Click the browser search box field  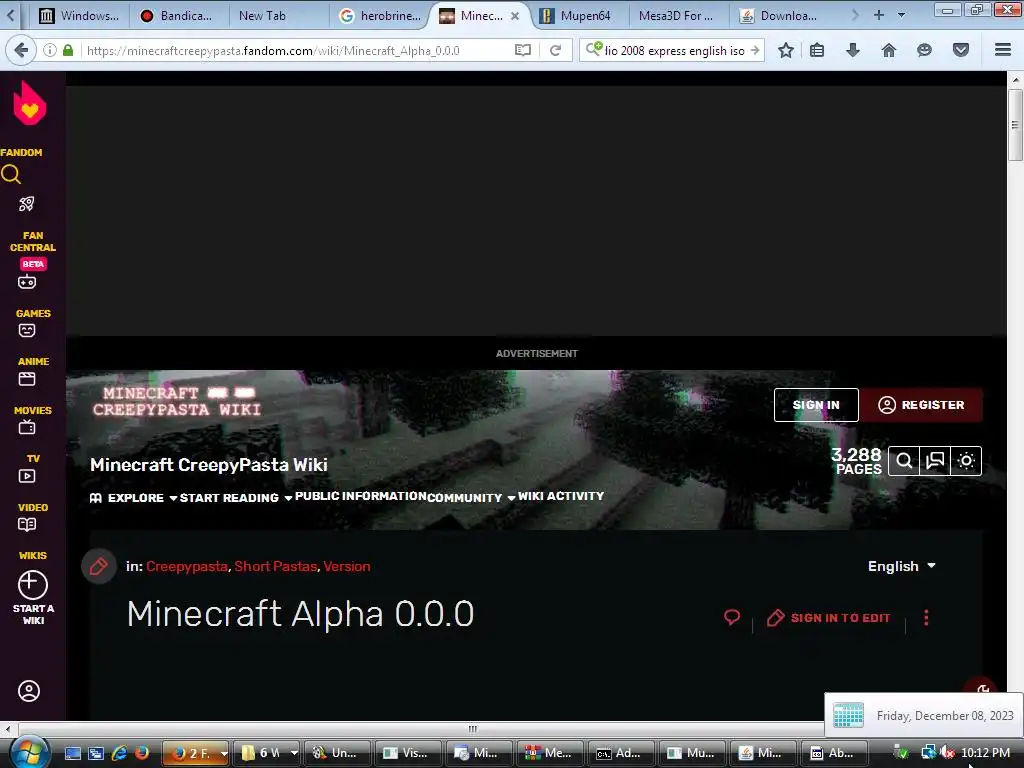tap(673, 50)
